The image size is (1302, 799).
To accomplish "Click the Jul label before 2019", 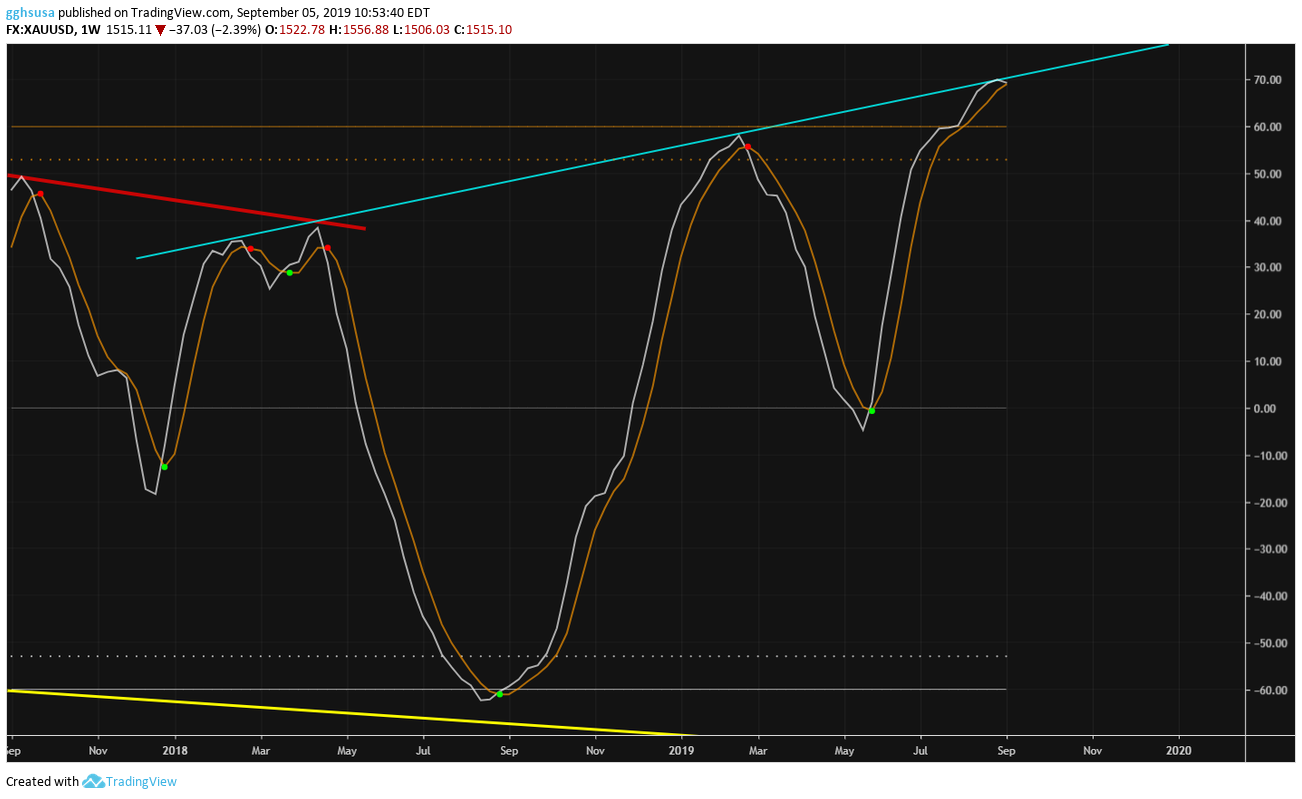I will tap(423, 750).
